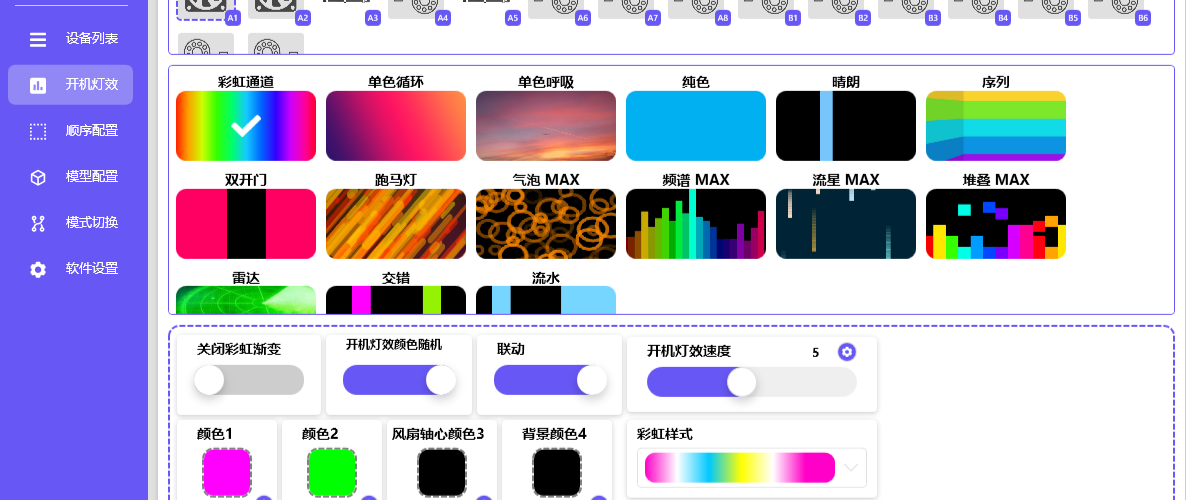The height and width of the screenshot is (500, 1186).
Task: Click the 模式切换 branch icon
Action: [38, 223]
